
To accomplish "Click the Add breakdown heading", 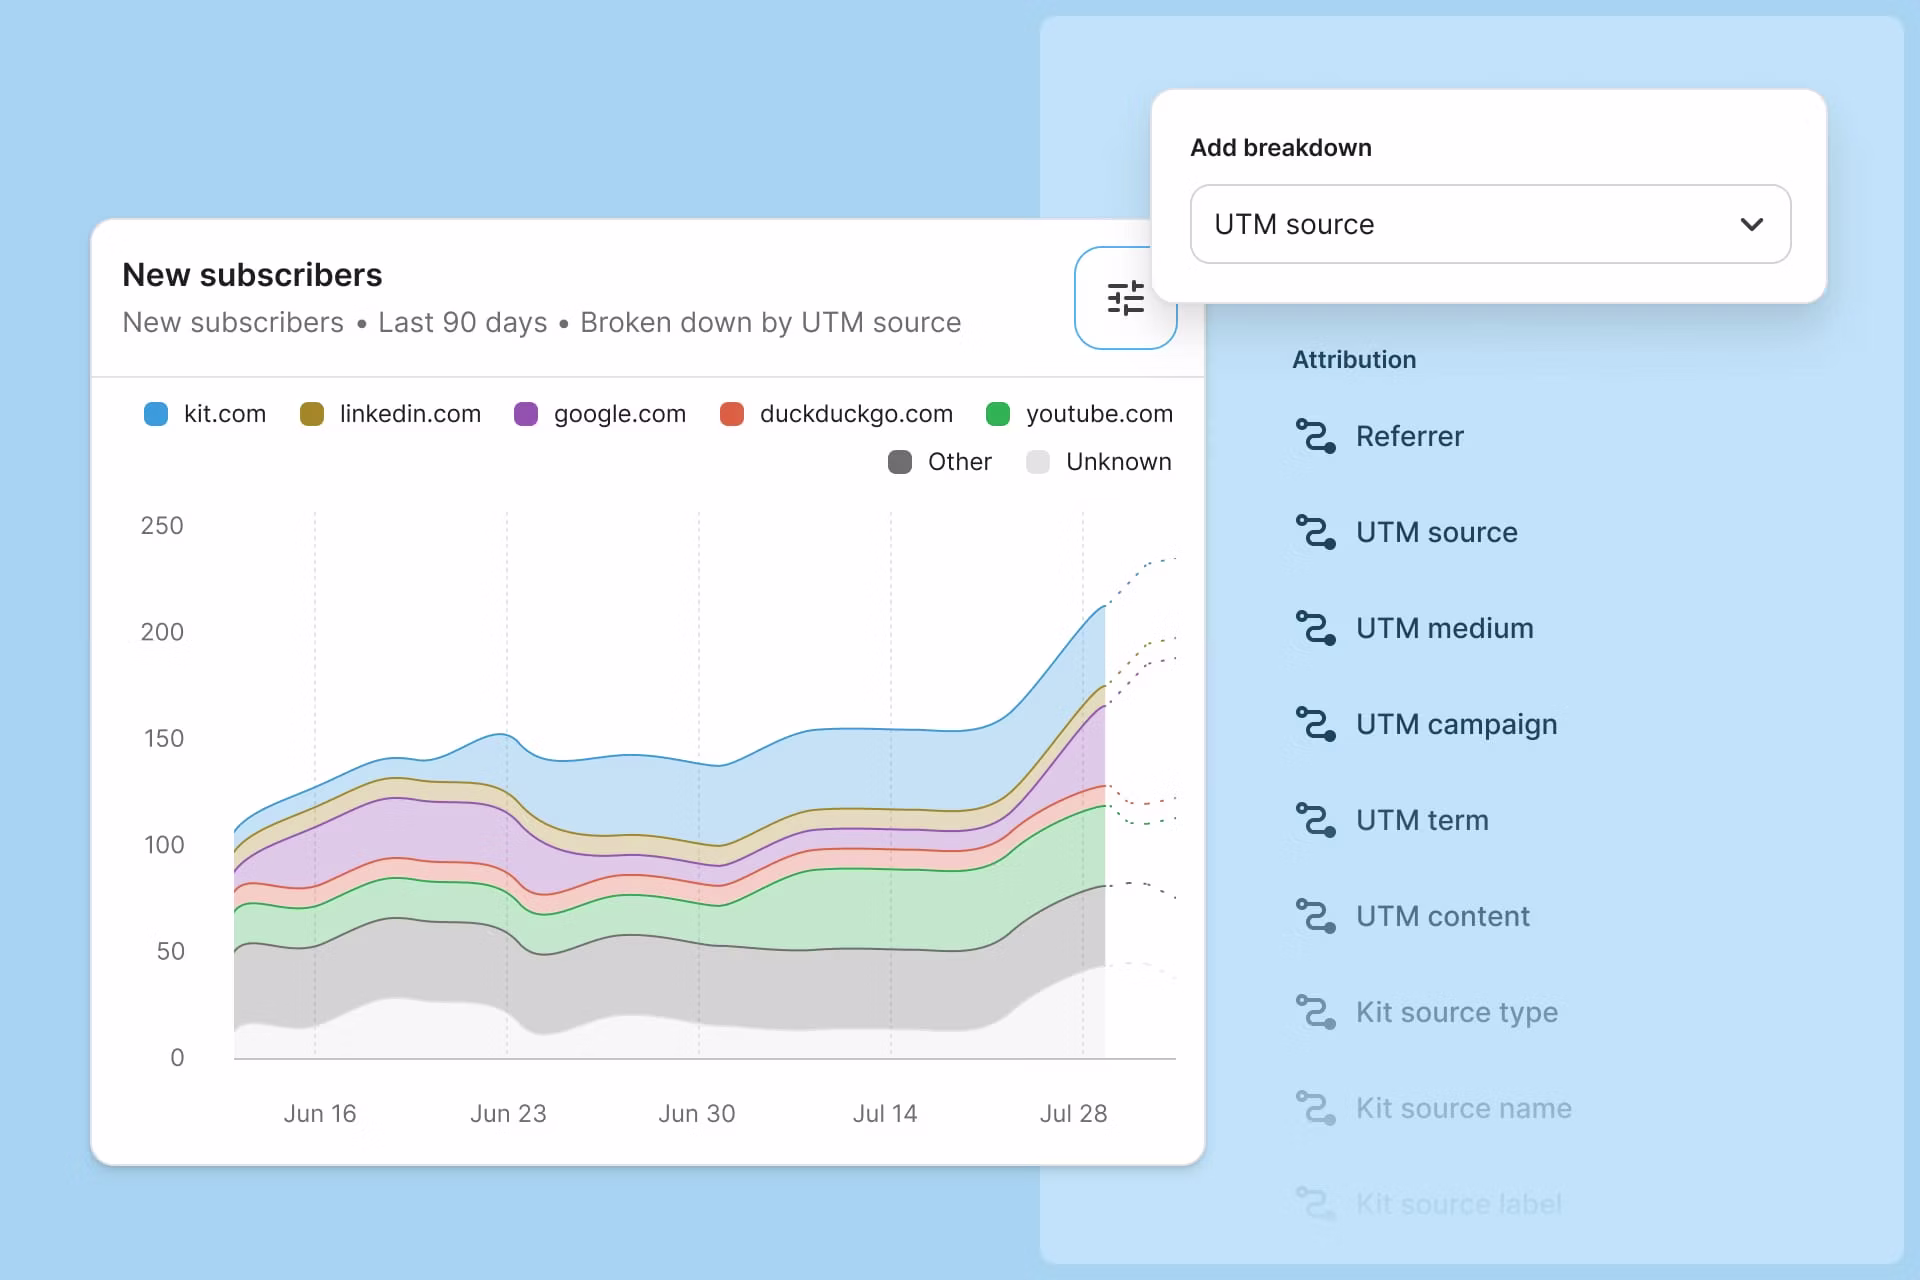I will 1281,148.
